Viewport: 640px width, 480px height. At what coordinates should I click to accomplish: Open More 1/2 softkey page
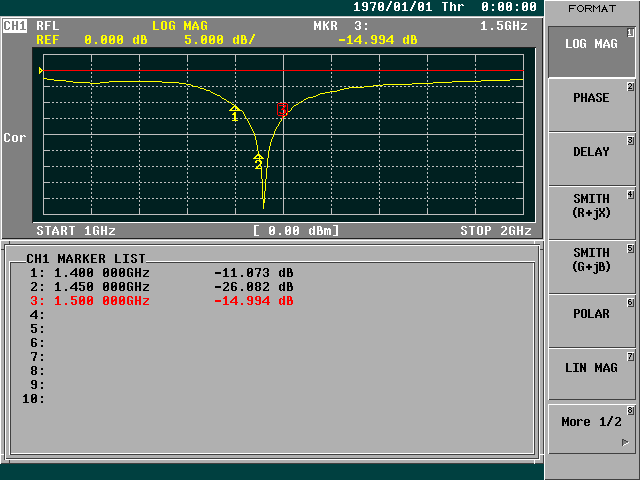[591, 429]
